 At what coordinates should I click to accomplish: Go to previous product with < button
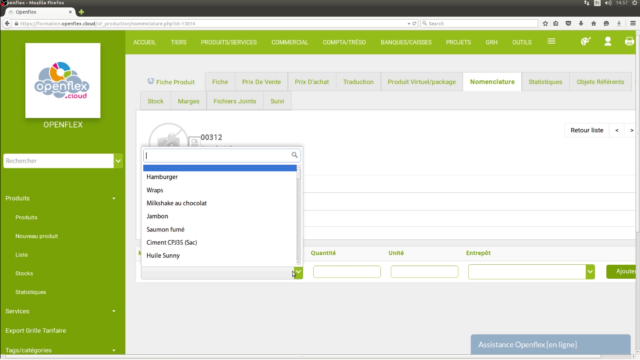click(x=617, y=130)
